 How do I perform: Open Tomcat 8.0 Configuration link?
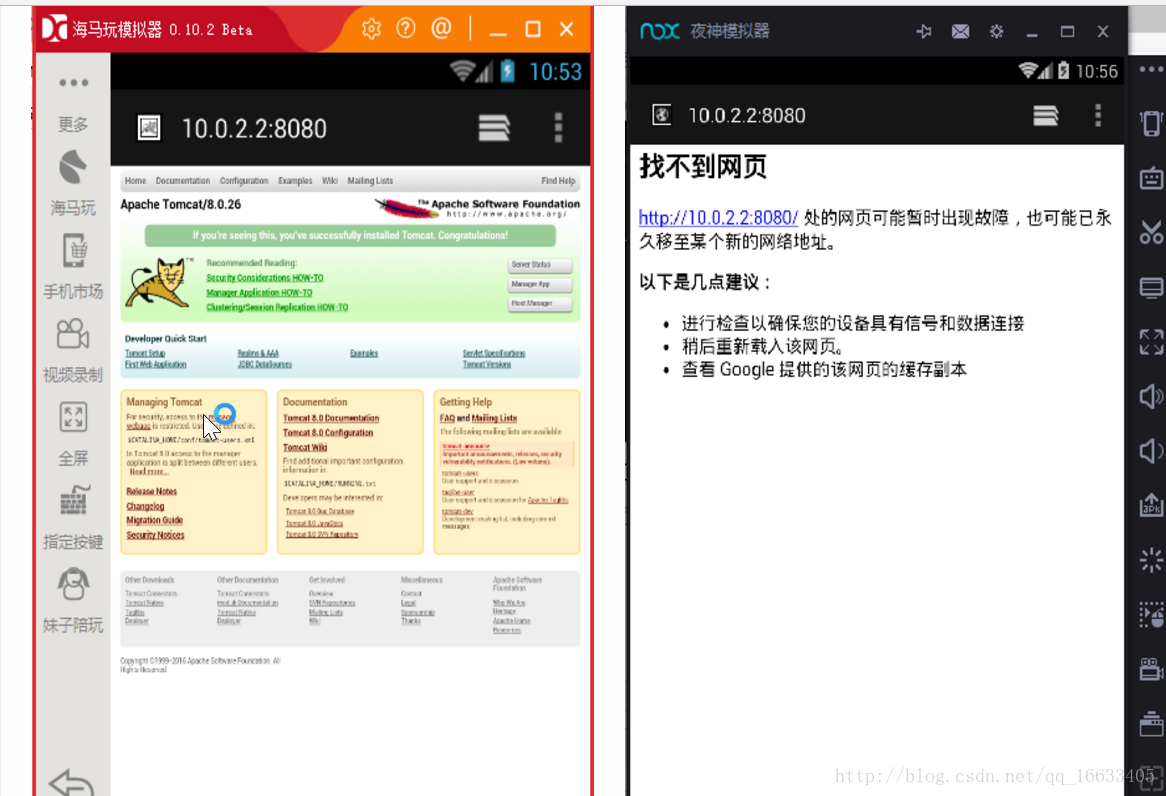click(x=328, y=432)
